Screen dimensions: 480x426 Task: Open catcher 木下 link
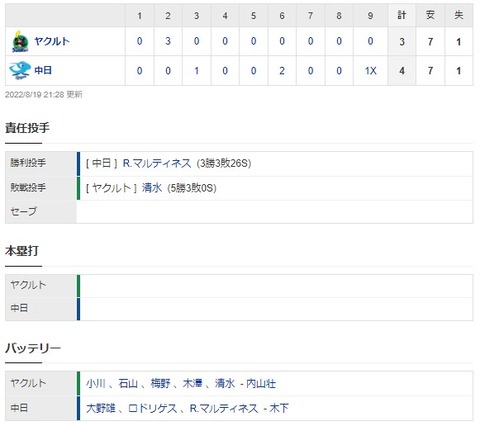pos(279,408)
